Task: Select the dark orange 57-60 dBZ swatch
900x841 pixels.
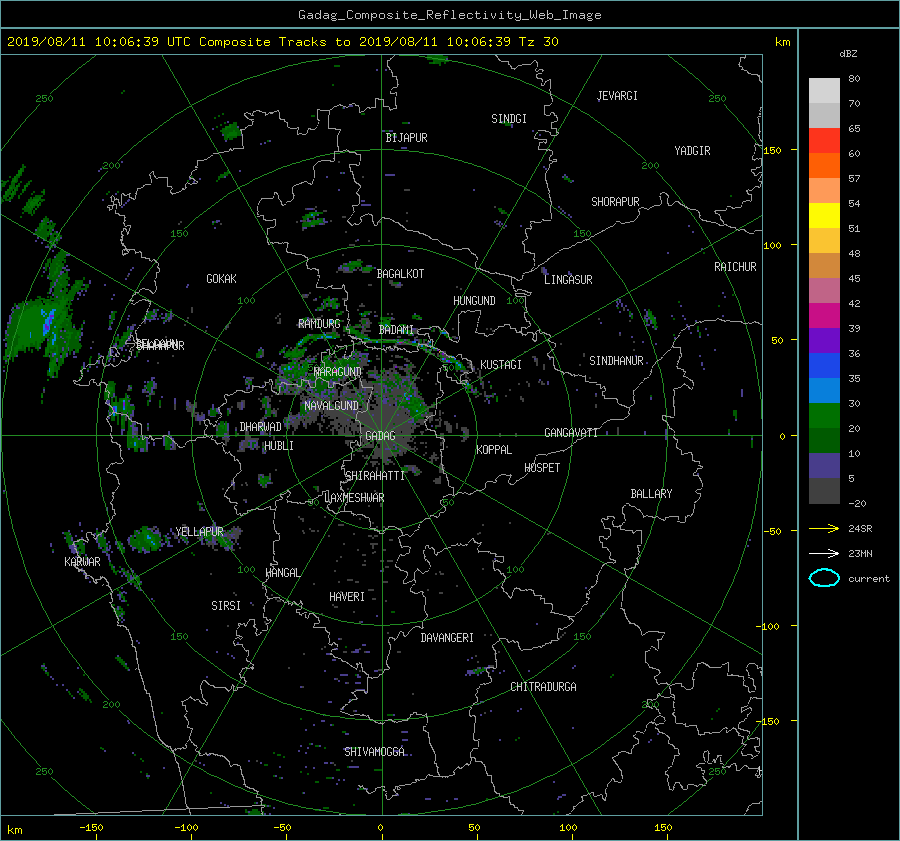Action: click(824, 165)
